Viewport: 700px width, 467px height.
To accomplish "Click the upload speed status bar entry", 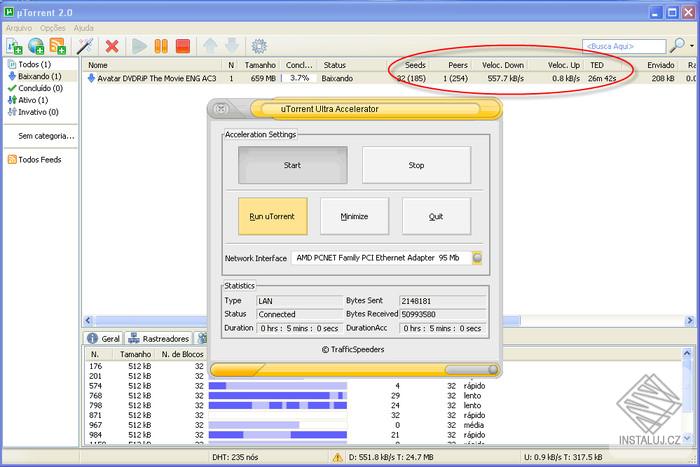I will point(563,457).
